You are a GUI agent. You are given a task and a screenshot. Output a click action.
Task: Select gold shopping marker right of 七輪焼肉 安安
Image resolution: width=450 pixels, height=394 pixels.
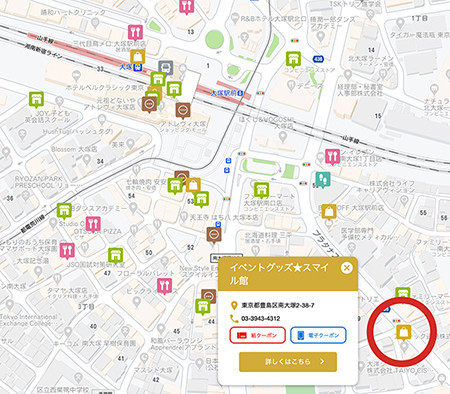193,186
